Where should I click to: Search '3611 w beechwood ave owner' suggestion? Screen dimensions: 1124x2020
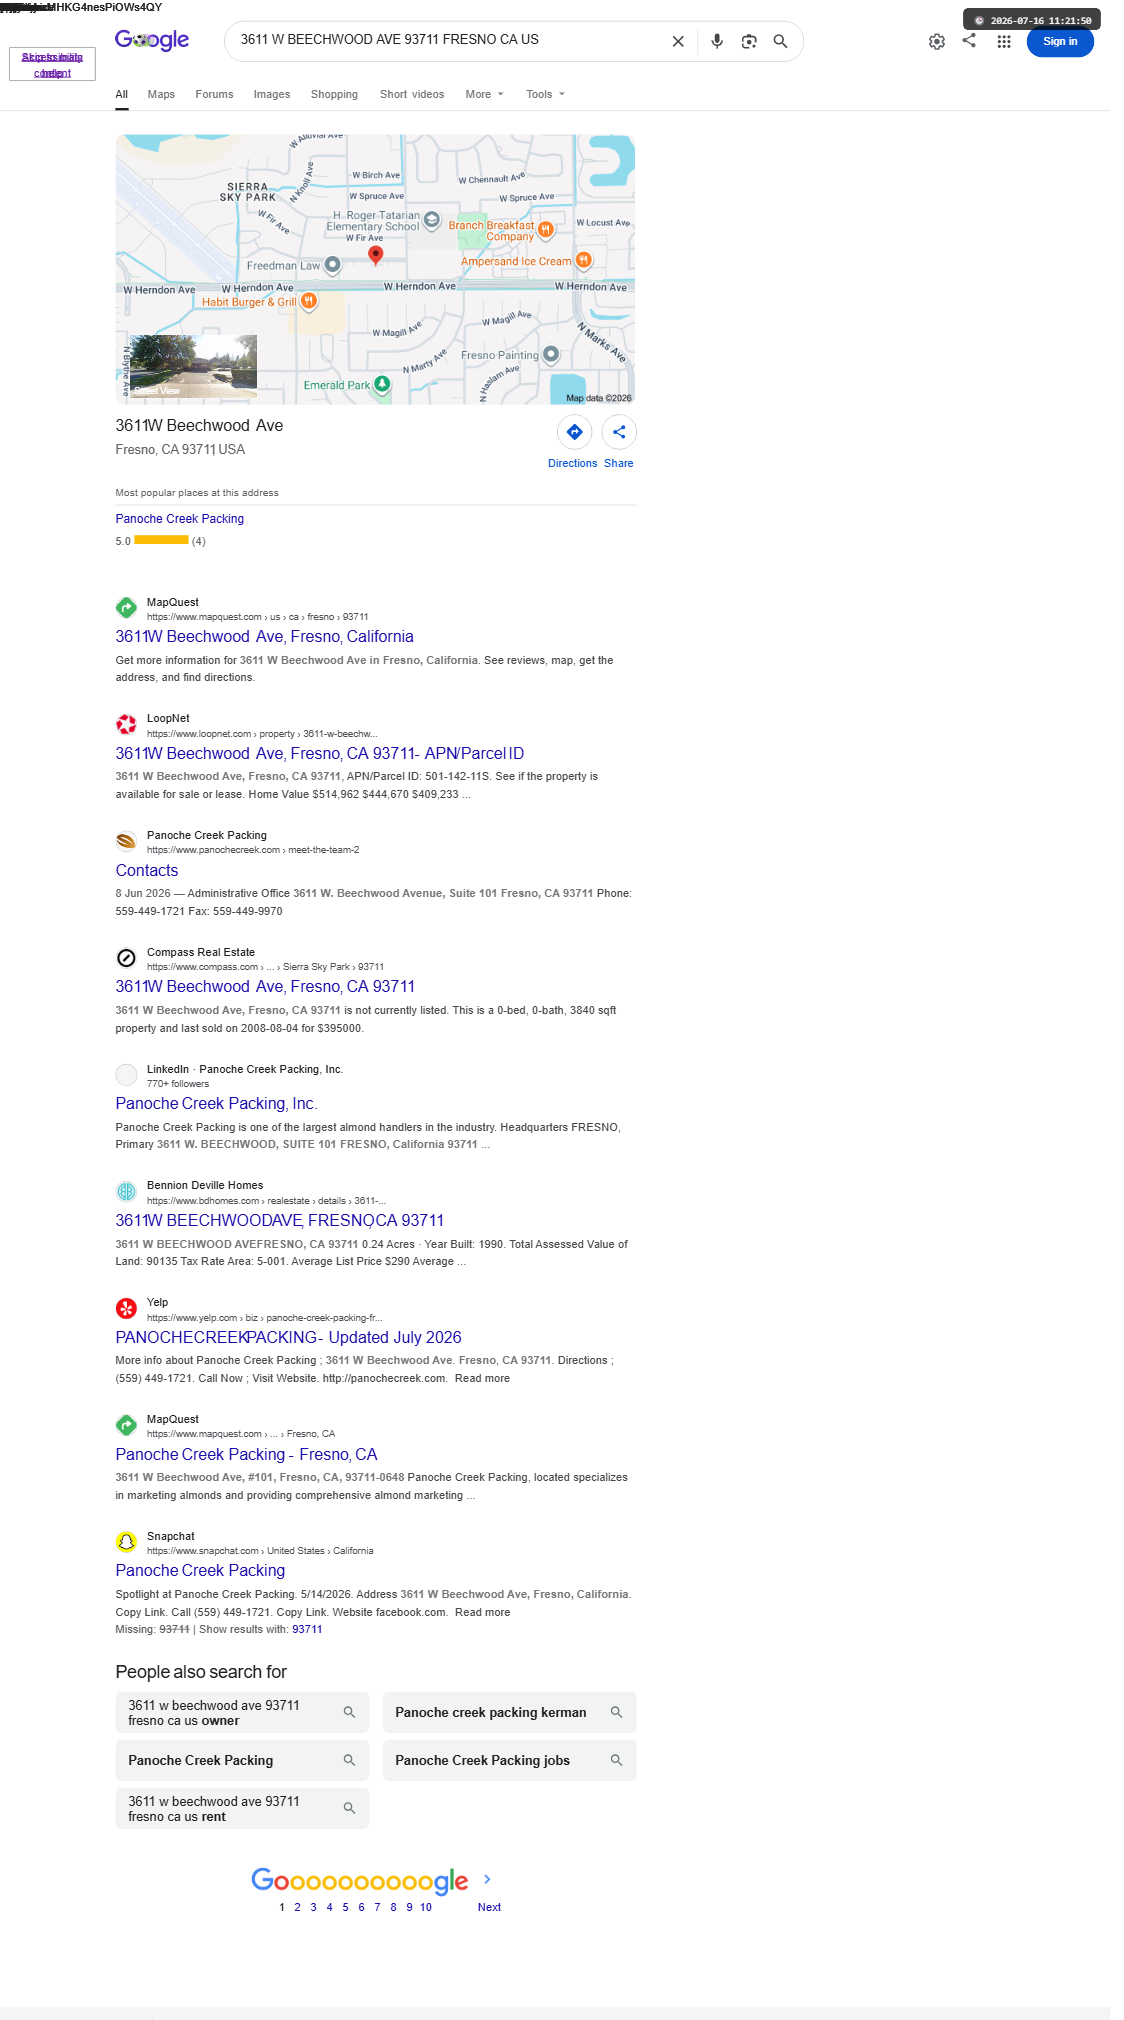click(242, 1713)
